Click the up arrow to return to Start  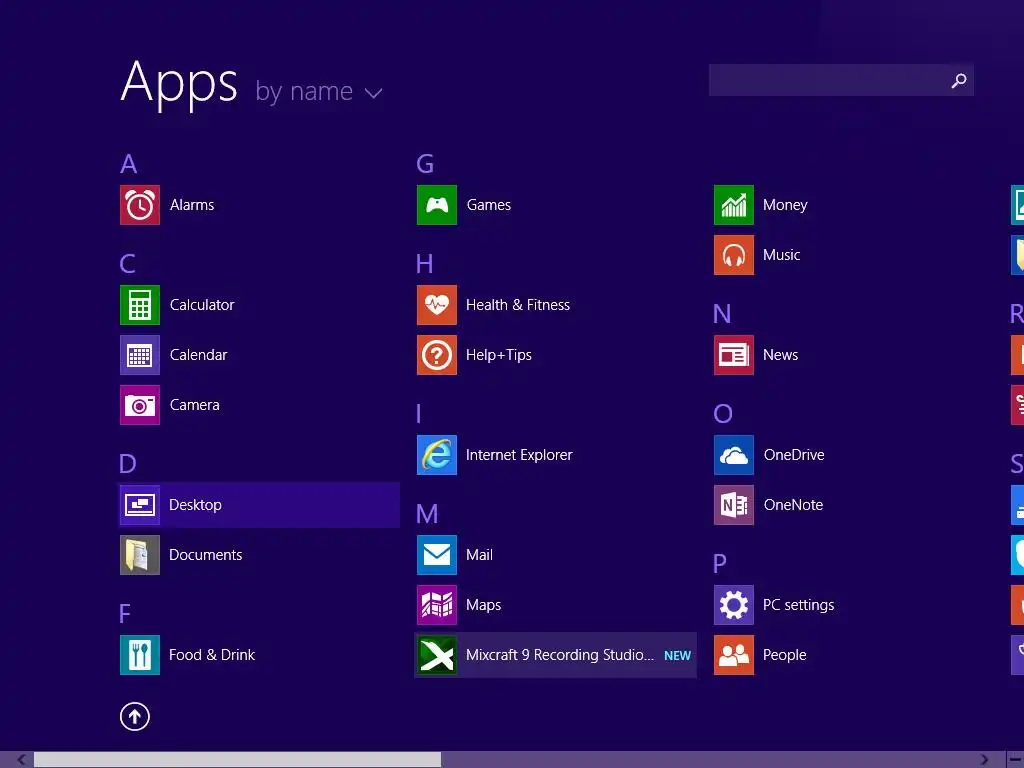click(x=135, y=716)
